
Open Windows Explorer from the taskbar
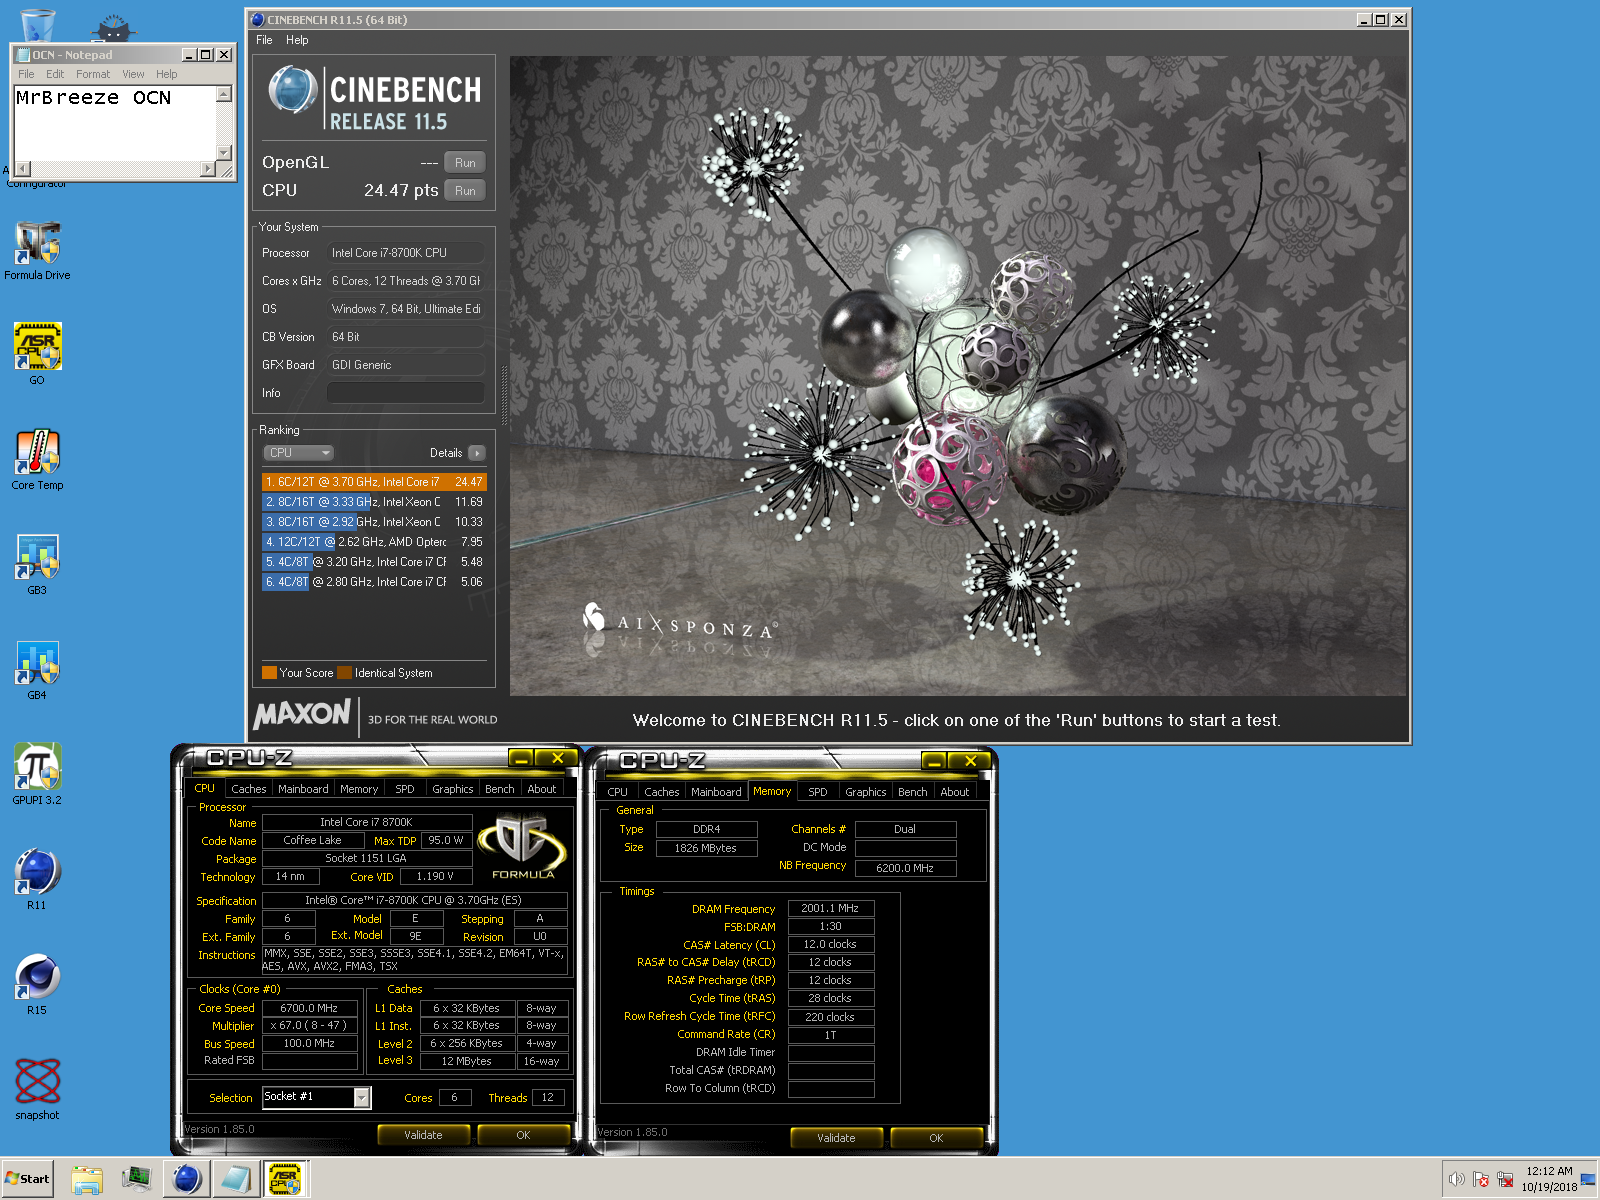(x=87, y=1180)
